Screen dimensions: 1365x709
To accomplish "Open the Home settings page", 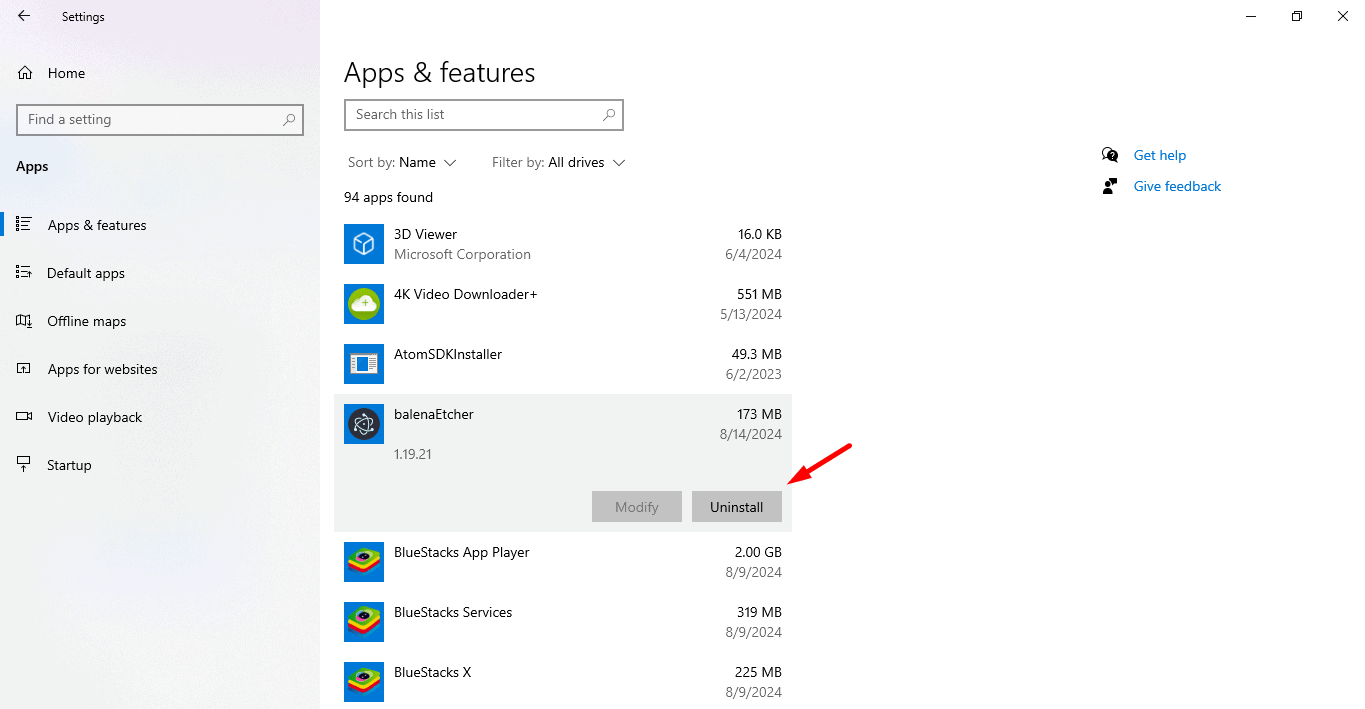I will pos(160,73).
